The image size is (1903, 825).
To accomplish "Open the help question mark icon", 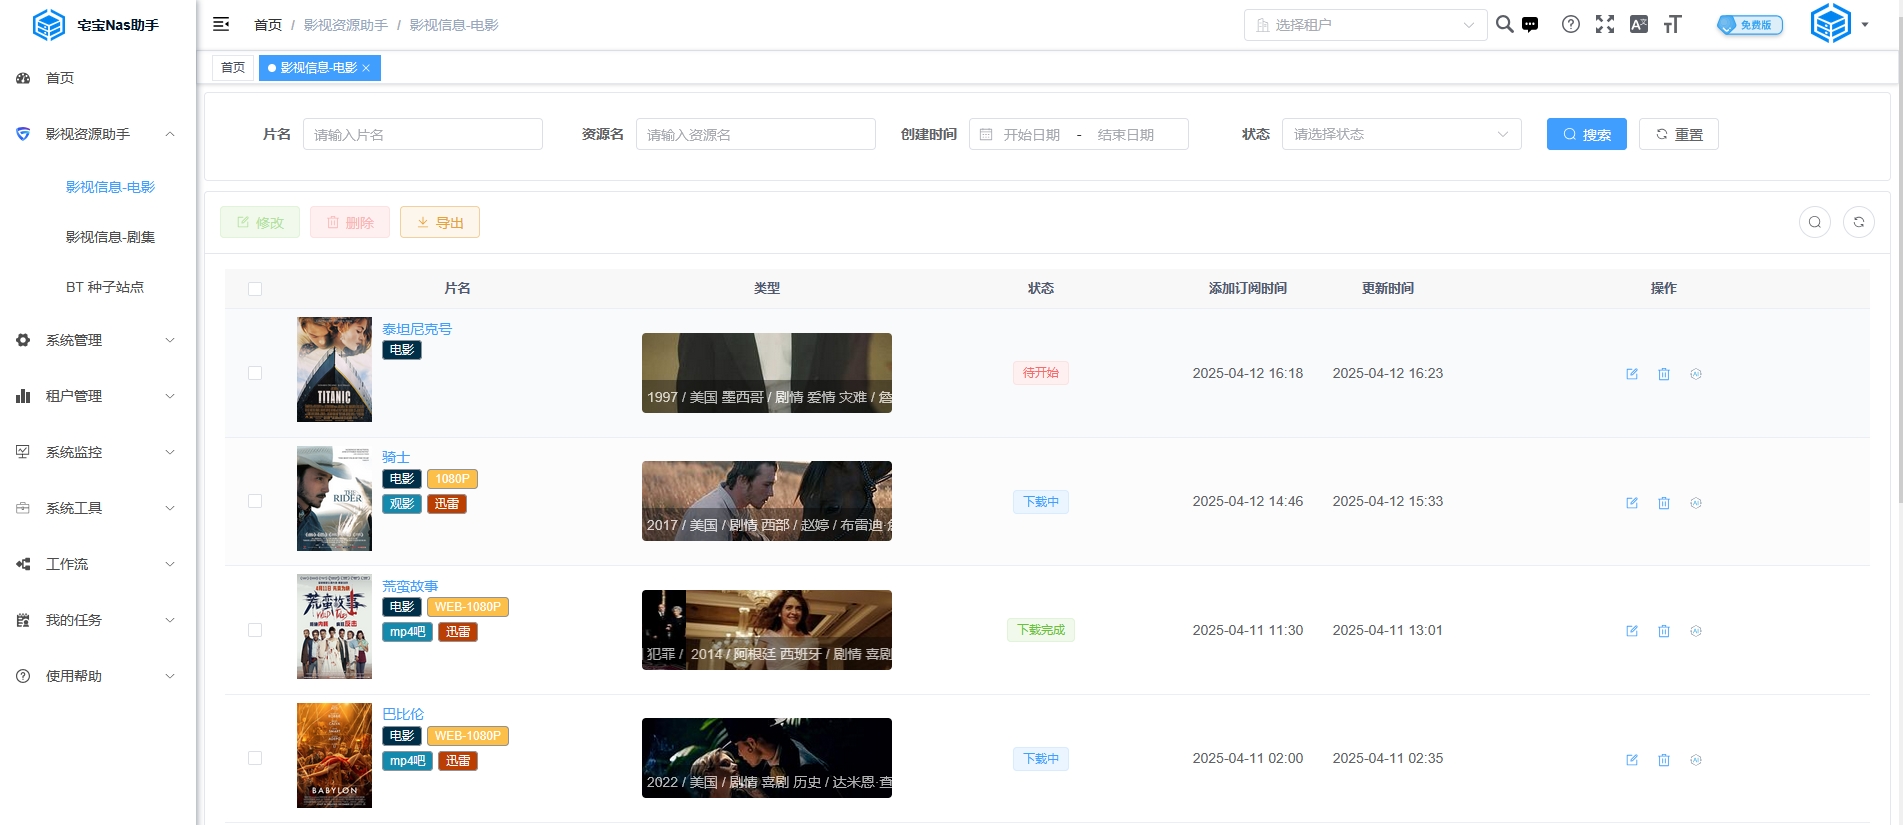I will (x=1571, y=24).
